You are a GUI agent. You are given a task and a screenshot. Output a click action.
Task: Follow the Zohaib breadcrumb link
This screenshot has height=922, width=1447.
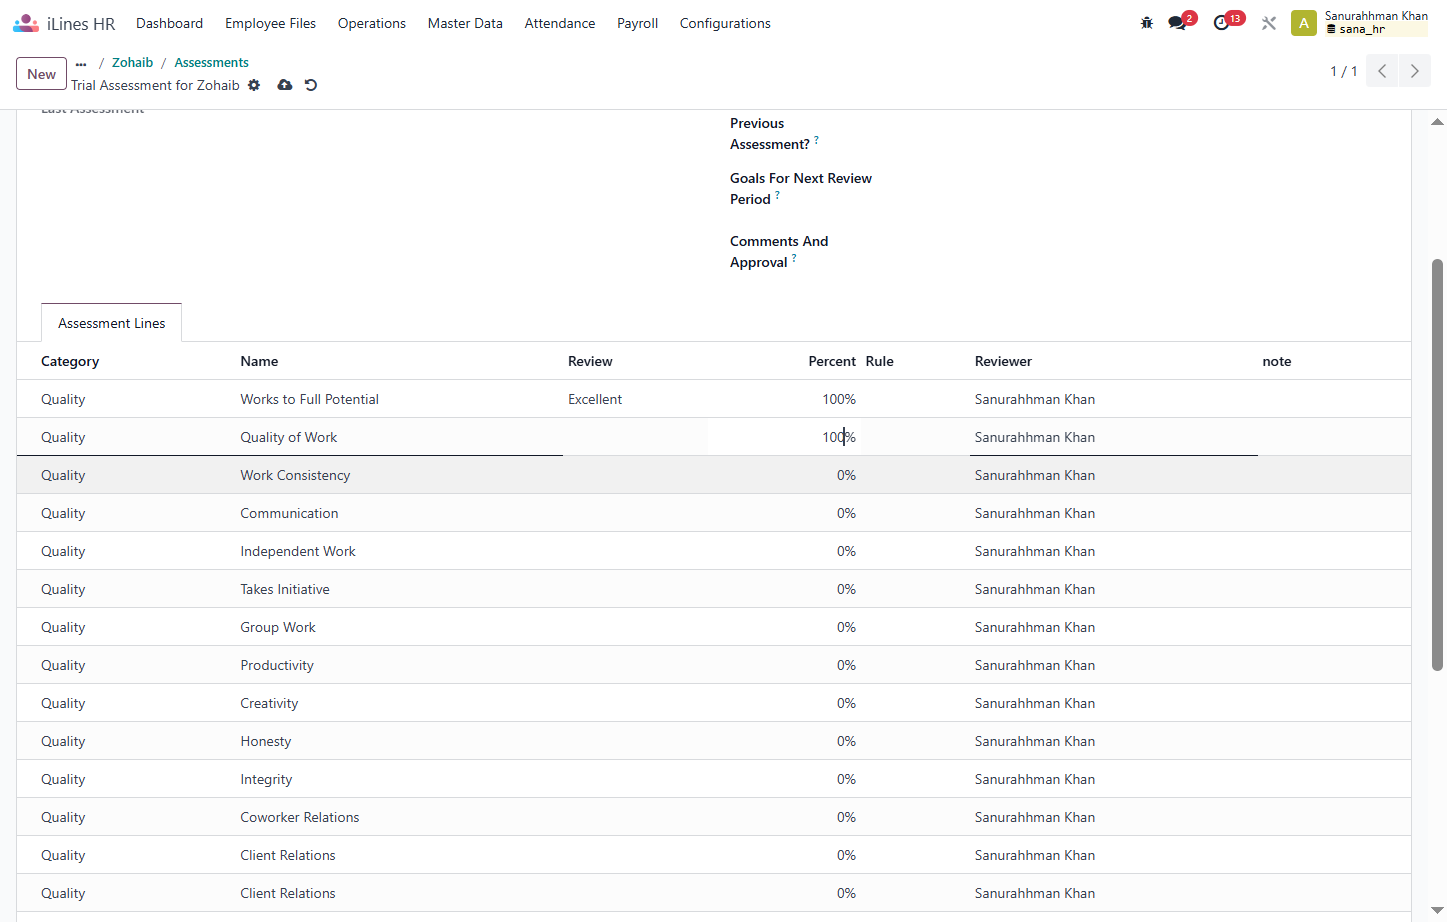pos(133,62)
